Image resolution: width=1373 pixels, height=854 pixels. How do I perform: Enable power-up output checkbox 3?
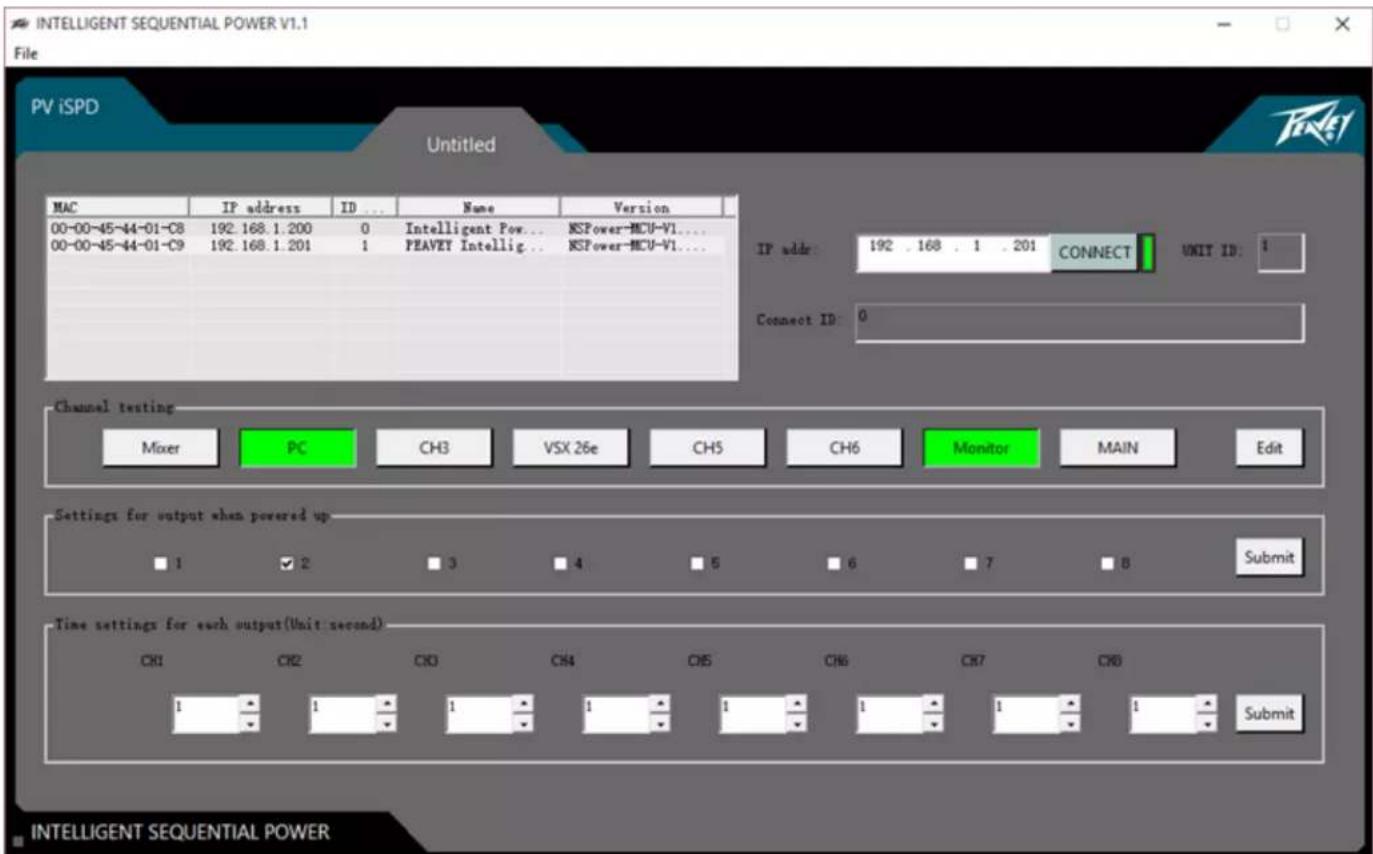click(433, 564)
